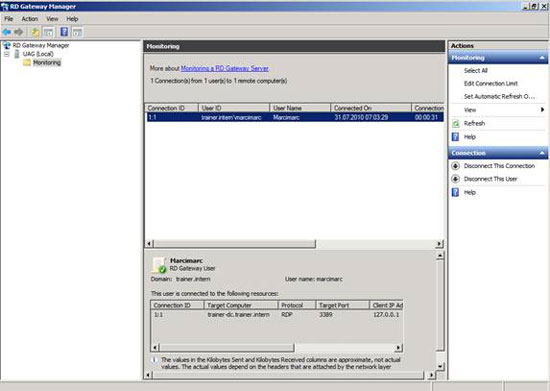This screenshot has width=550, height=391.
Task: Click the Disconnect This Connection icon
Action: click(455, 166)
